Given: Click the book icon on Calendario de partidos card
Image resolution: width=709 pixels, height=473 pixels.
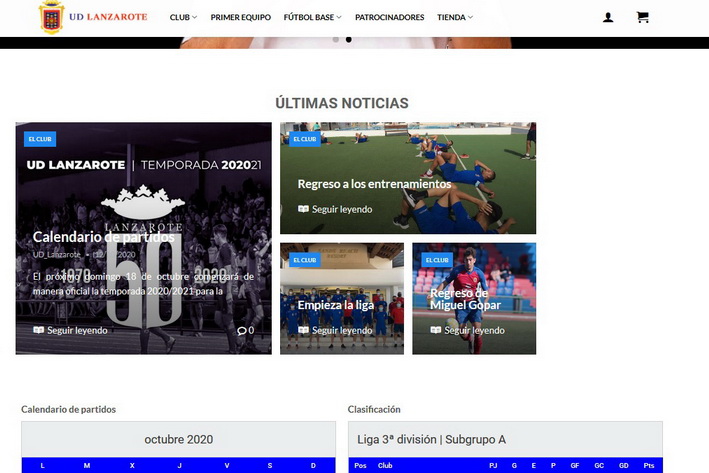Looking at the screenshot, I should tap(39, 330).
